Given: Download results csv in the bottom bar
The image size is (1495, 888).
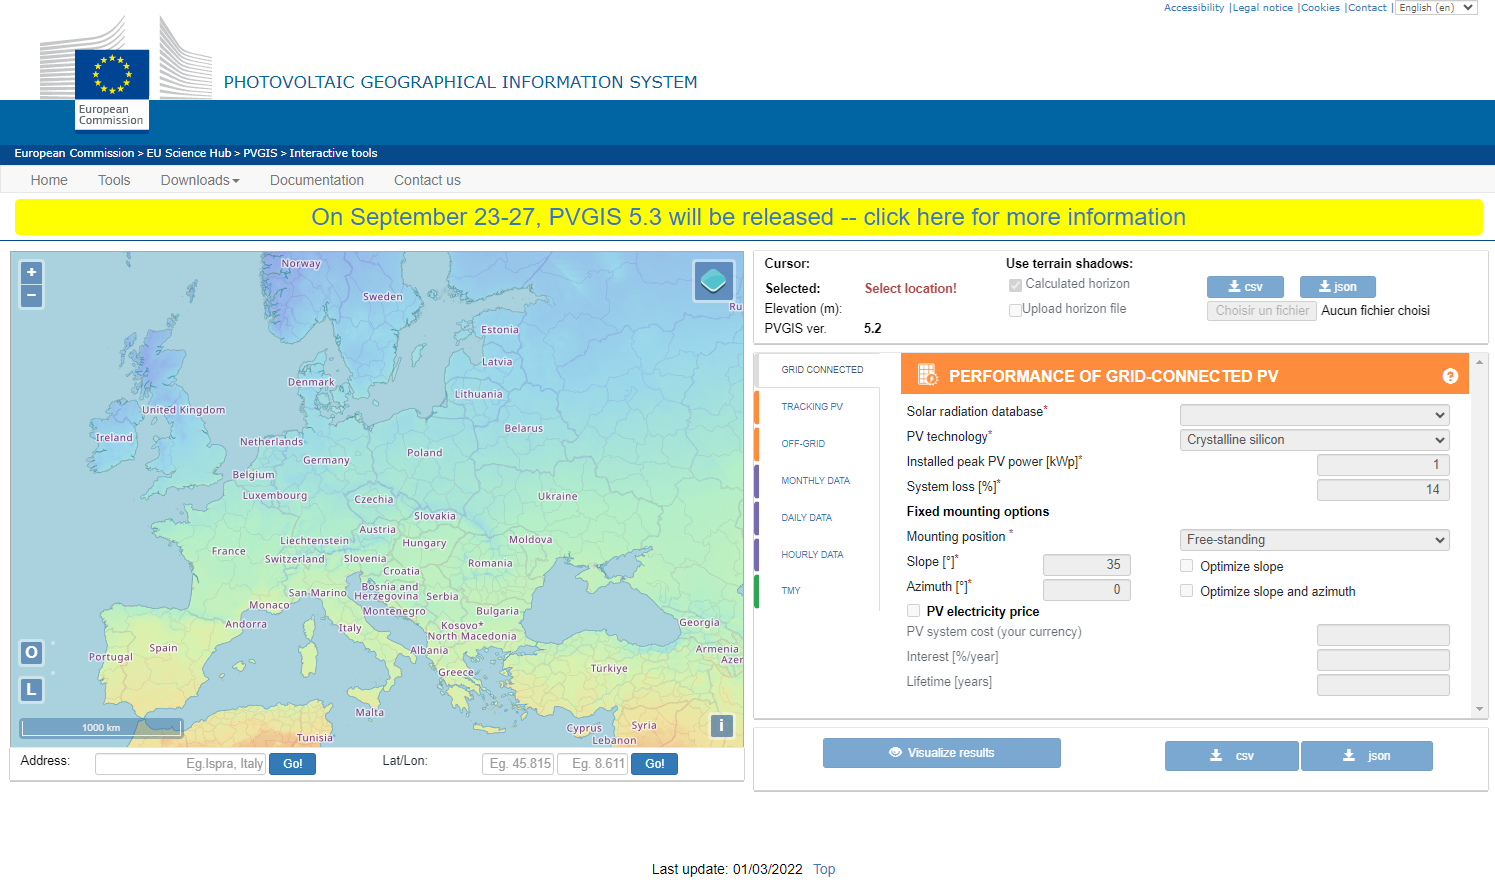Looking at the screenshot, I should (1232, 756).
